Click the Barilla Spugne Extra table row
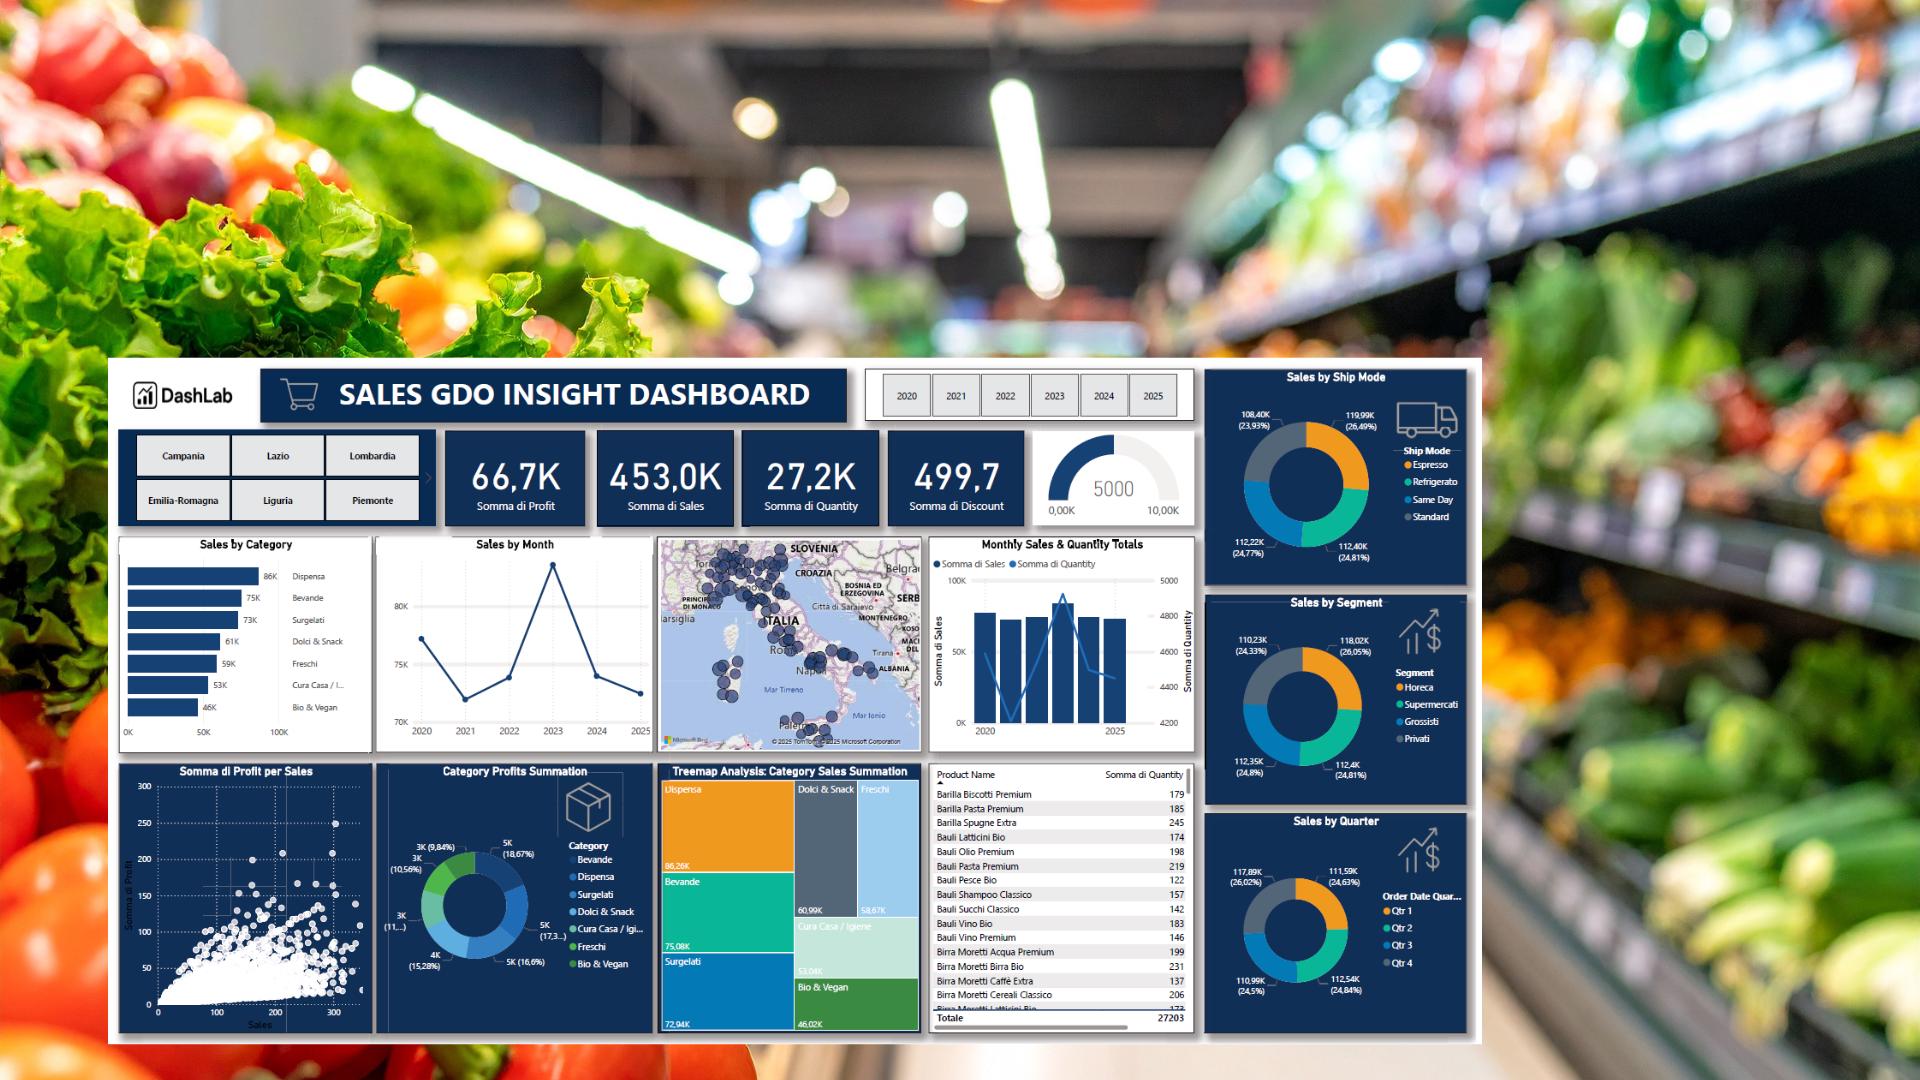Screen dimensions: 1920x1080 coord(1060,823)
